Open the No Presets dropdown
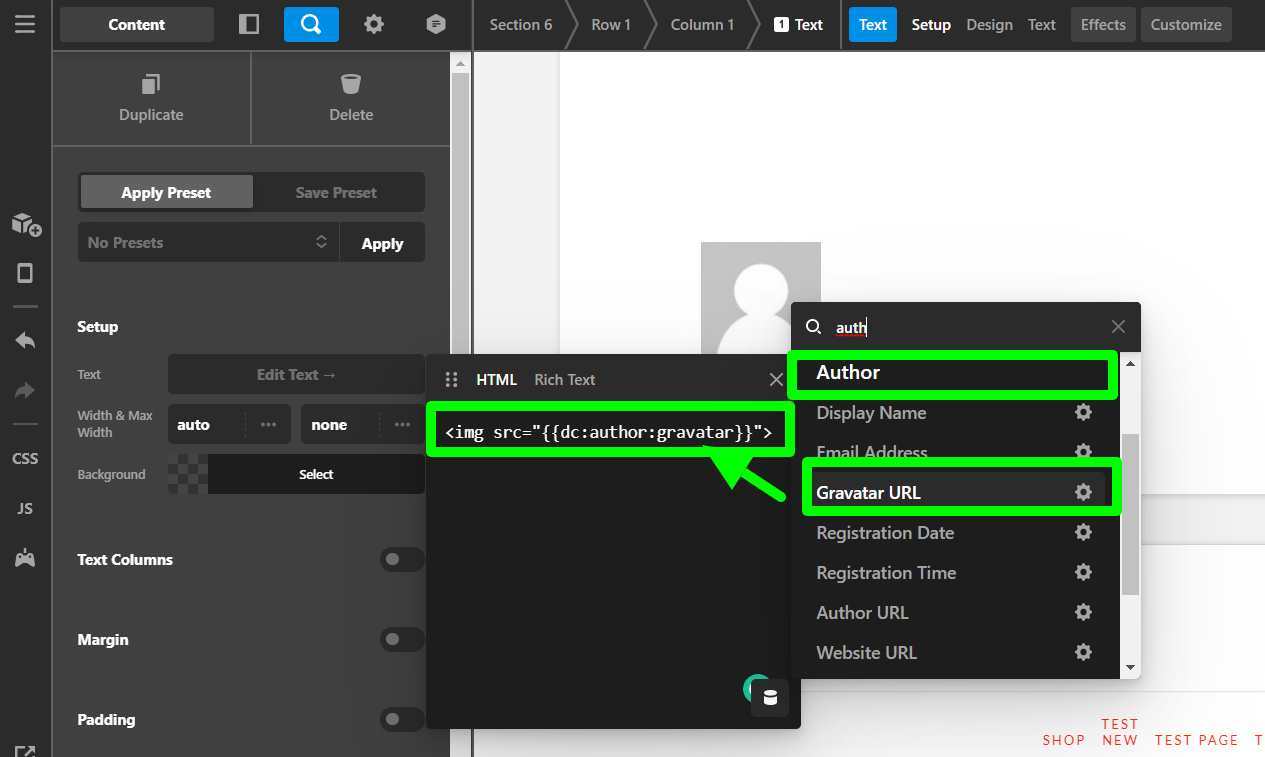 [x=208, y=242]
